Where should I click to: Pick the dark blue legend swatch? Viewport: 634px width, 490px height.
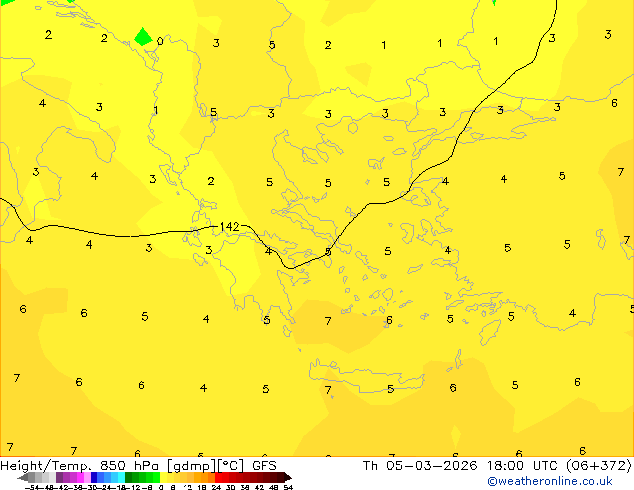click(94, 477)
